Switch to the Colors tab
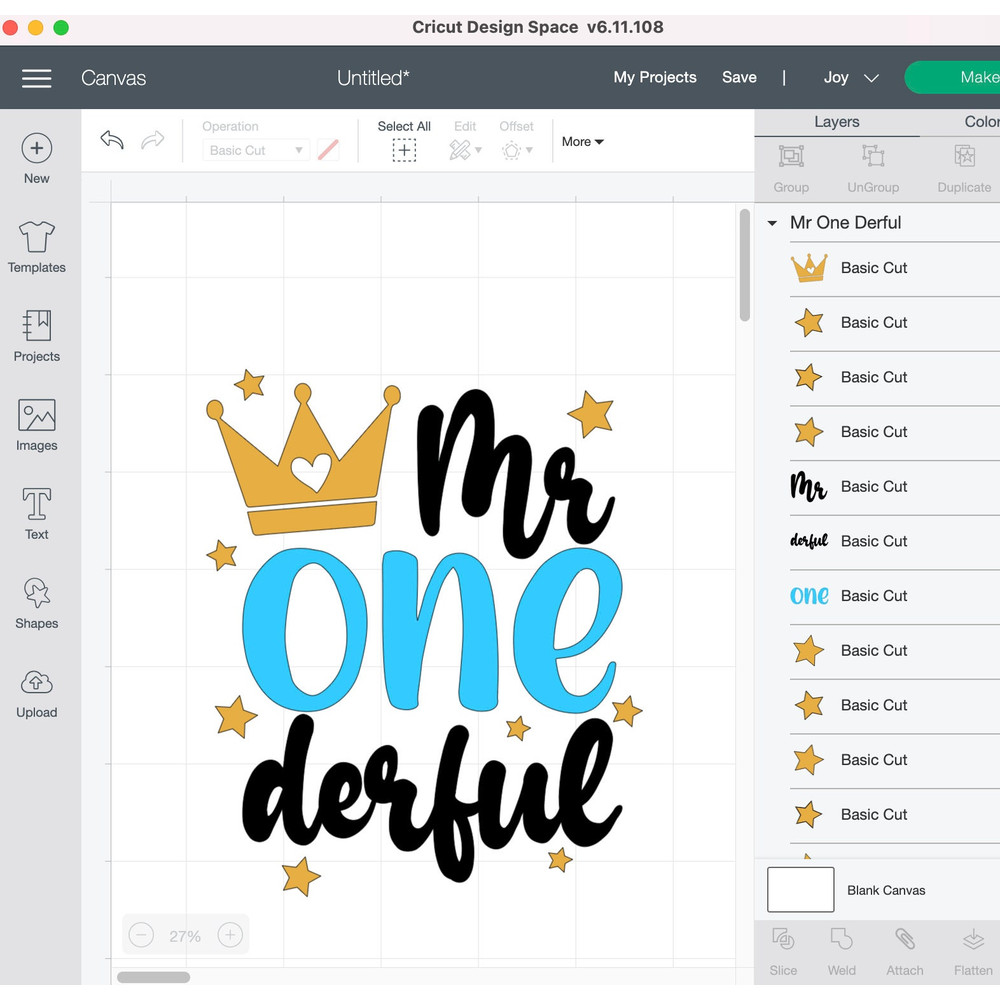Viewport: 1000px width, 1000px height. click(980, 121)
